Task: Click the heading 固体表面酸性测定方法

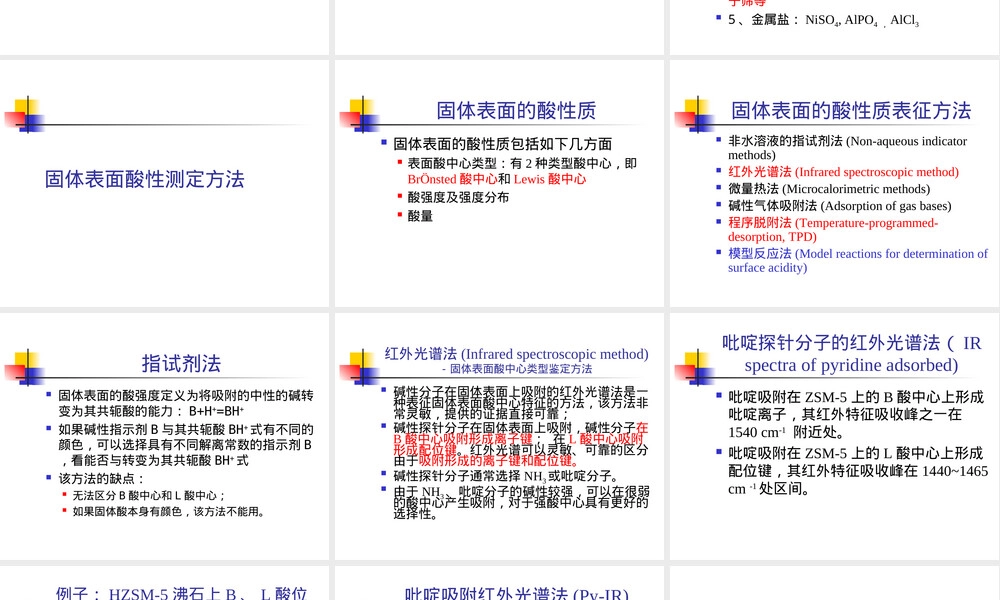Action: 145,179
